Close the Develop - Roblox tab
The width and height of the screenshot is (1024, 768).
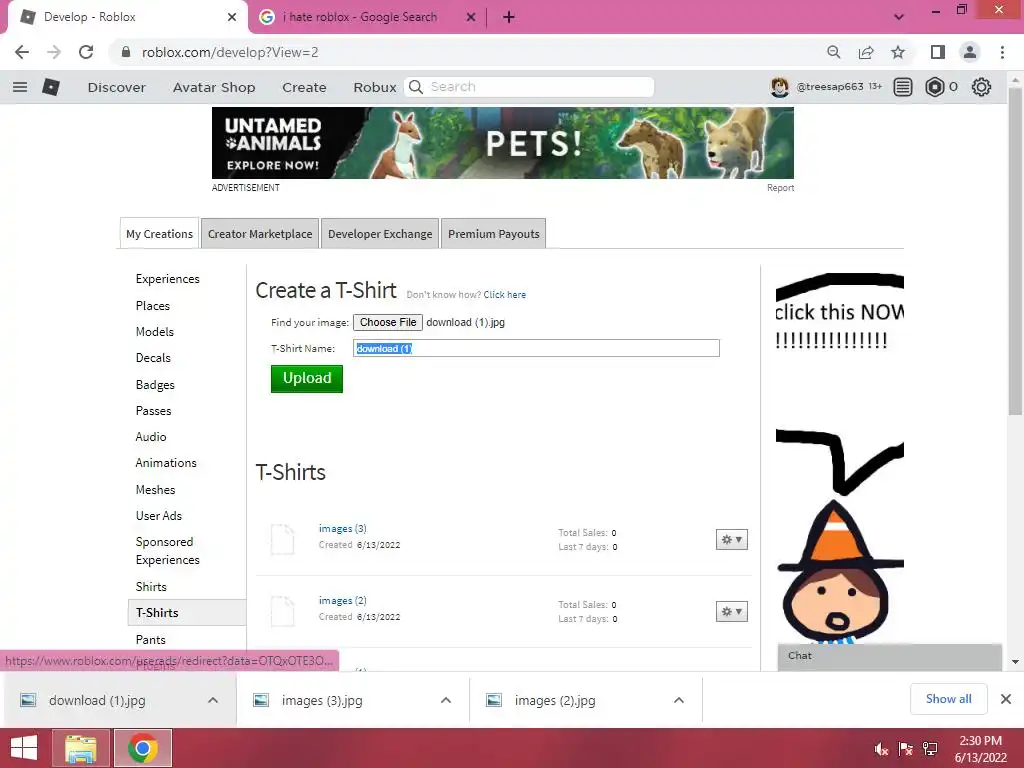[232, 17]
